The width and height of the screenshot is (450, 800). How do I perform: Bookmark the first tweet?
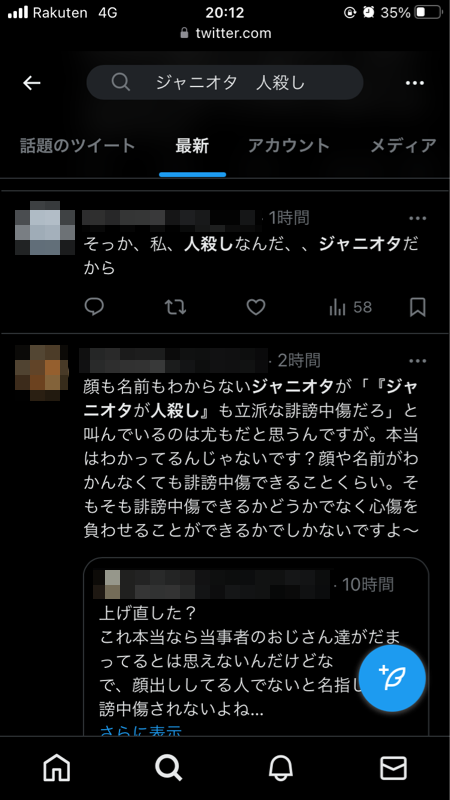coord(418,307)
